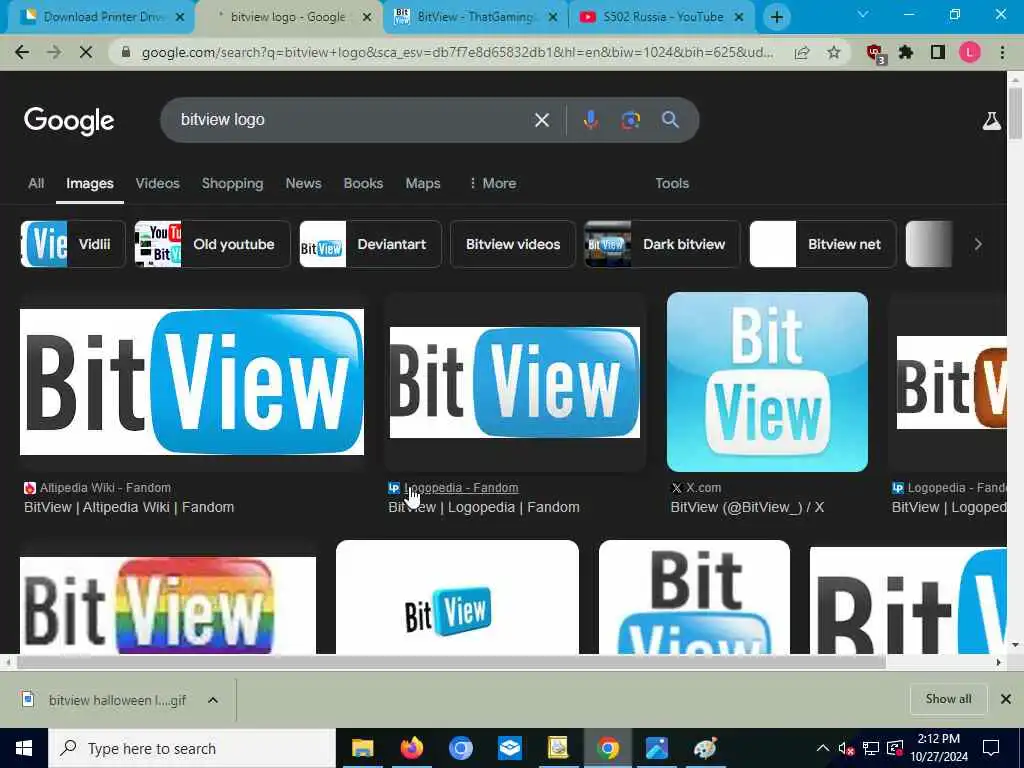Clear the search box text

(541, 120)
